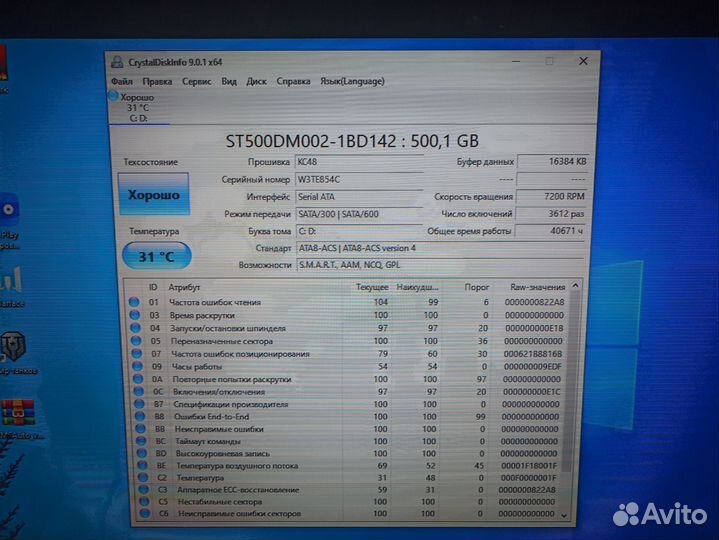This screenshot has height=540, width=719.
Task: Click status icon for B8 Ошибки End-to-End
Action: click(140, 416)
